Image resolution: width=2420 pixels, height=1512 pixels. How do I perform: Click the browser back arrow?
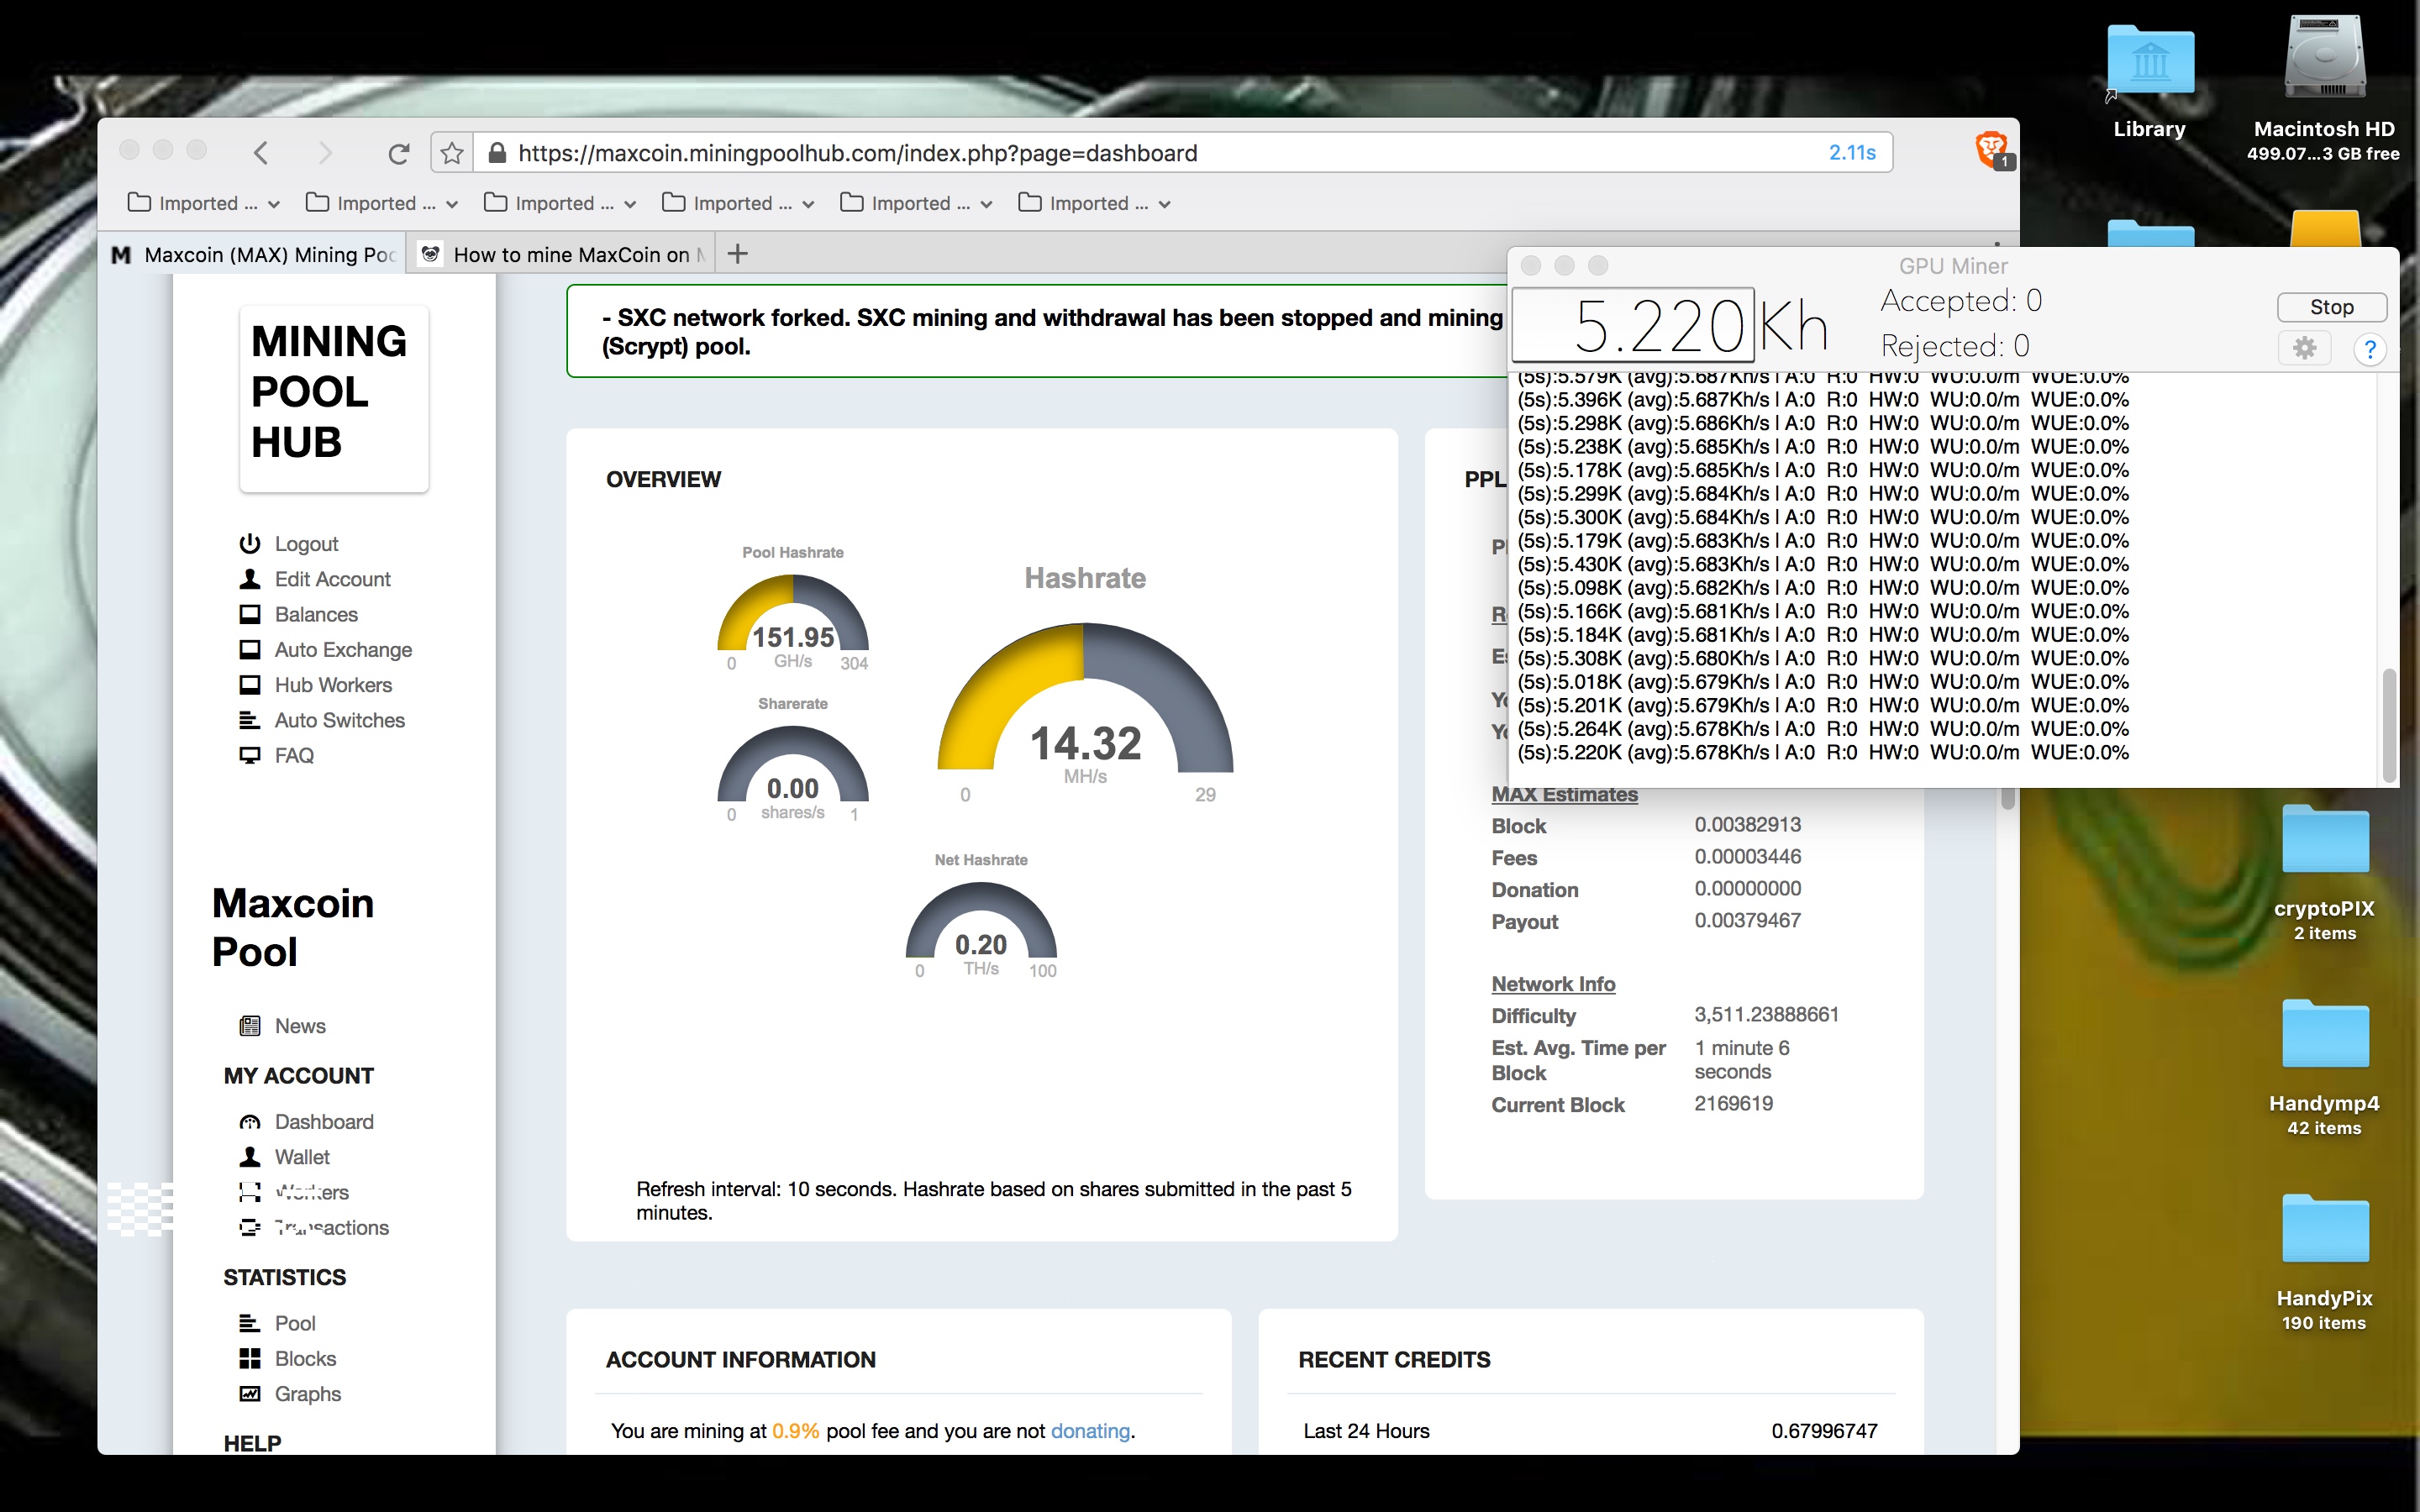click(x=261, y=153)
